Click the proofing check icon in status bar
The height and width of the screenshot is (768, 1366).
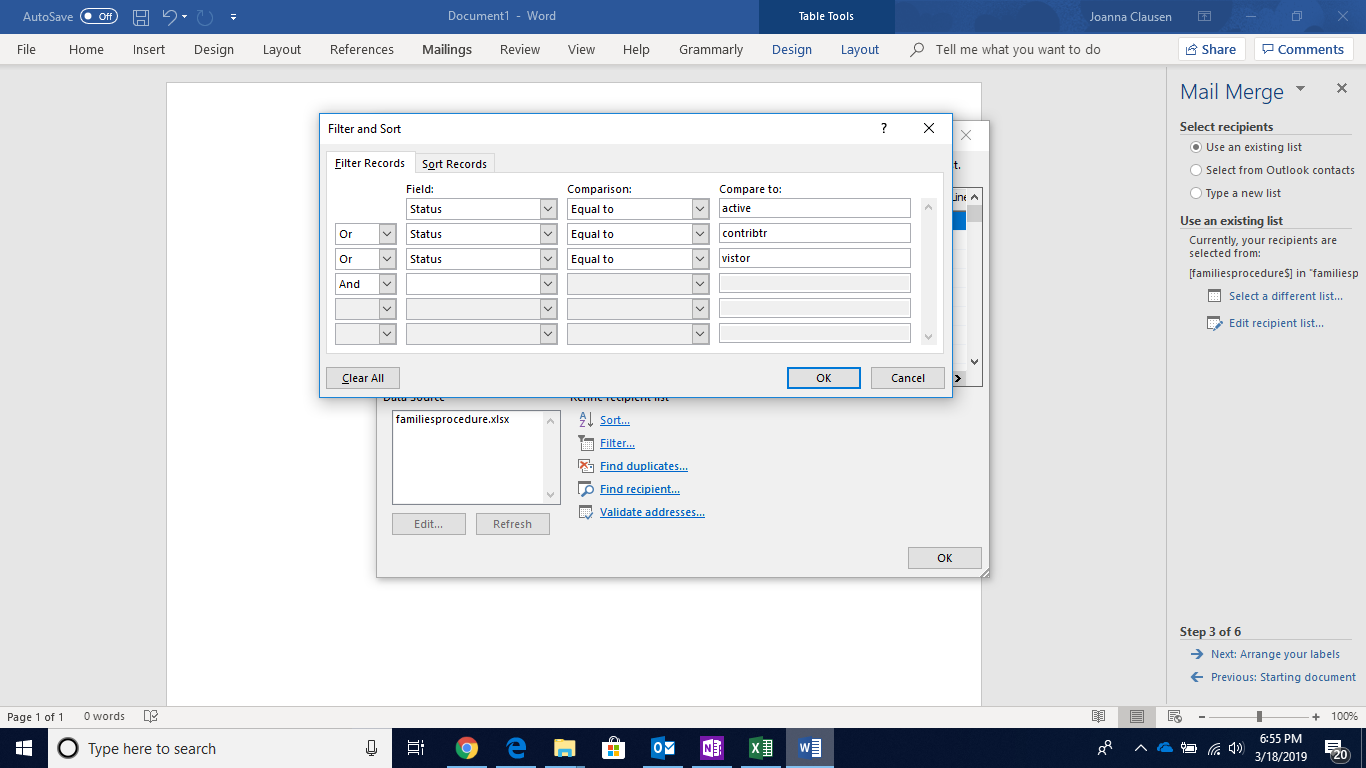151,716
